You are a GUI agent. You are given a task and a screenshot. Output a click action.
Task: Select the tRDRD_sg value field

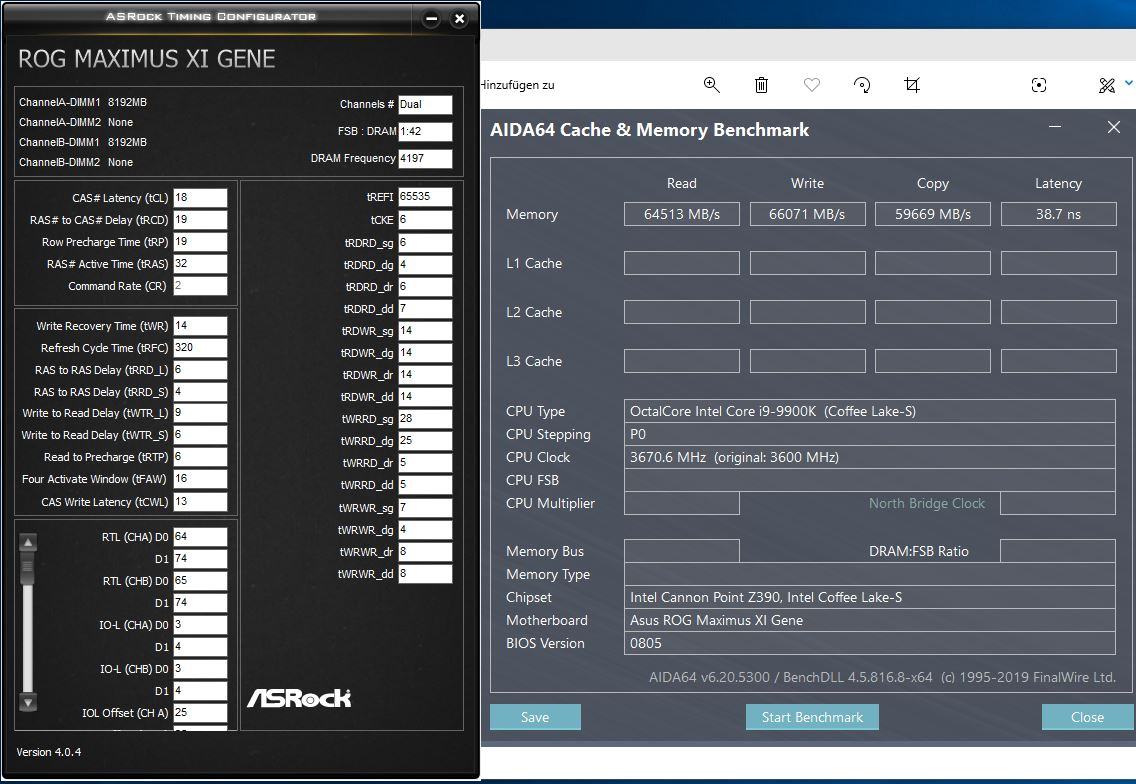(425, 243)
